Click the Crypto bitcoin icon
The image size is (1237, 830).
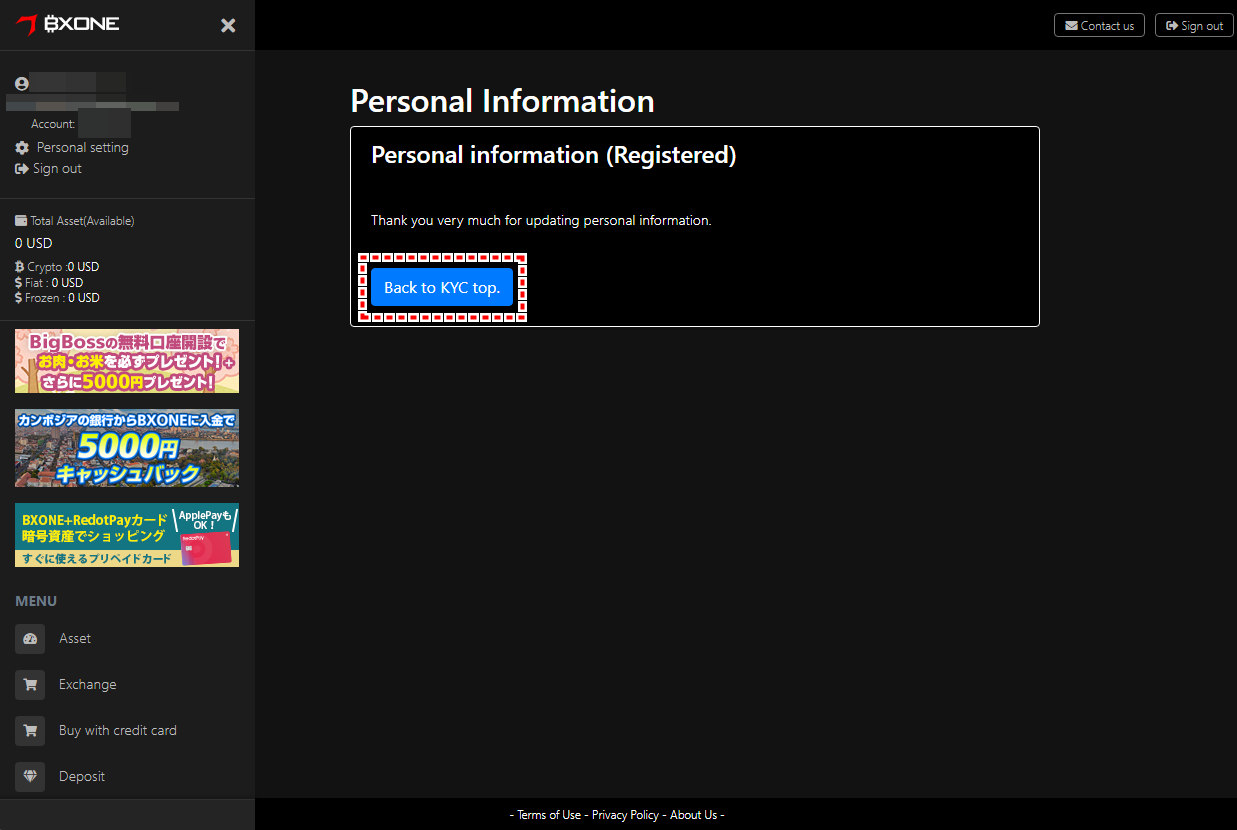pyautogui.click(x=20, y=267)
